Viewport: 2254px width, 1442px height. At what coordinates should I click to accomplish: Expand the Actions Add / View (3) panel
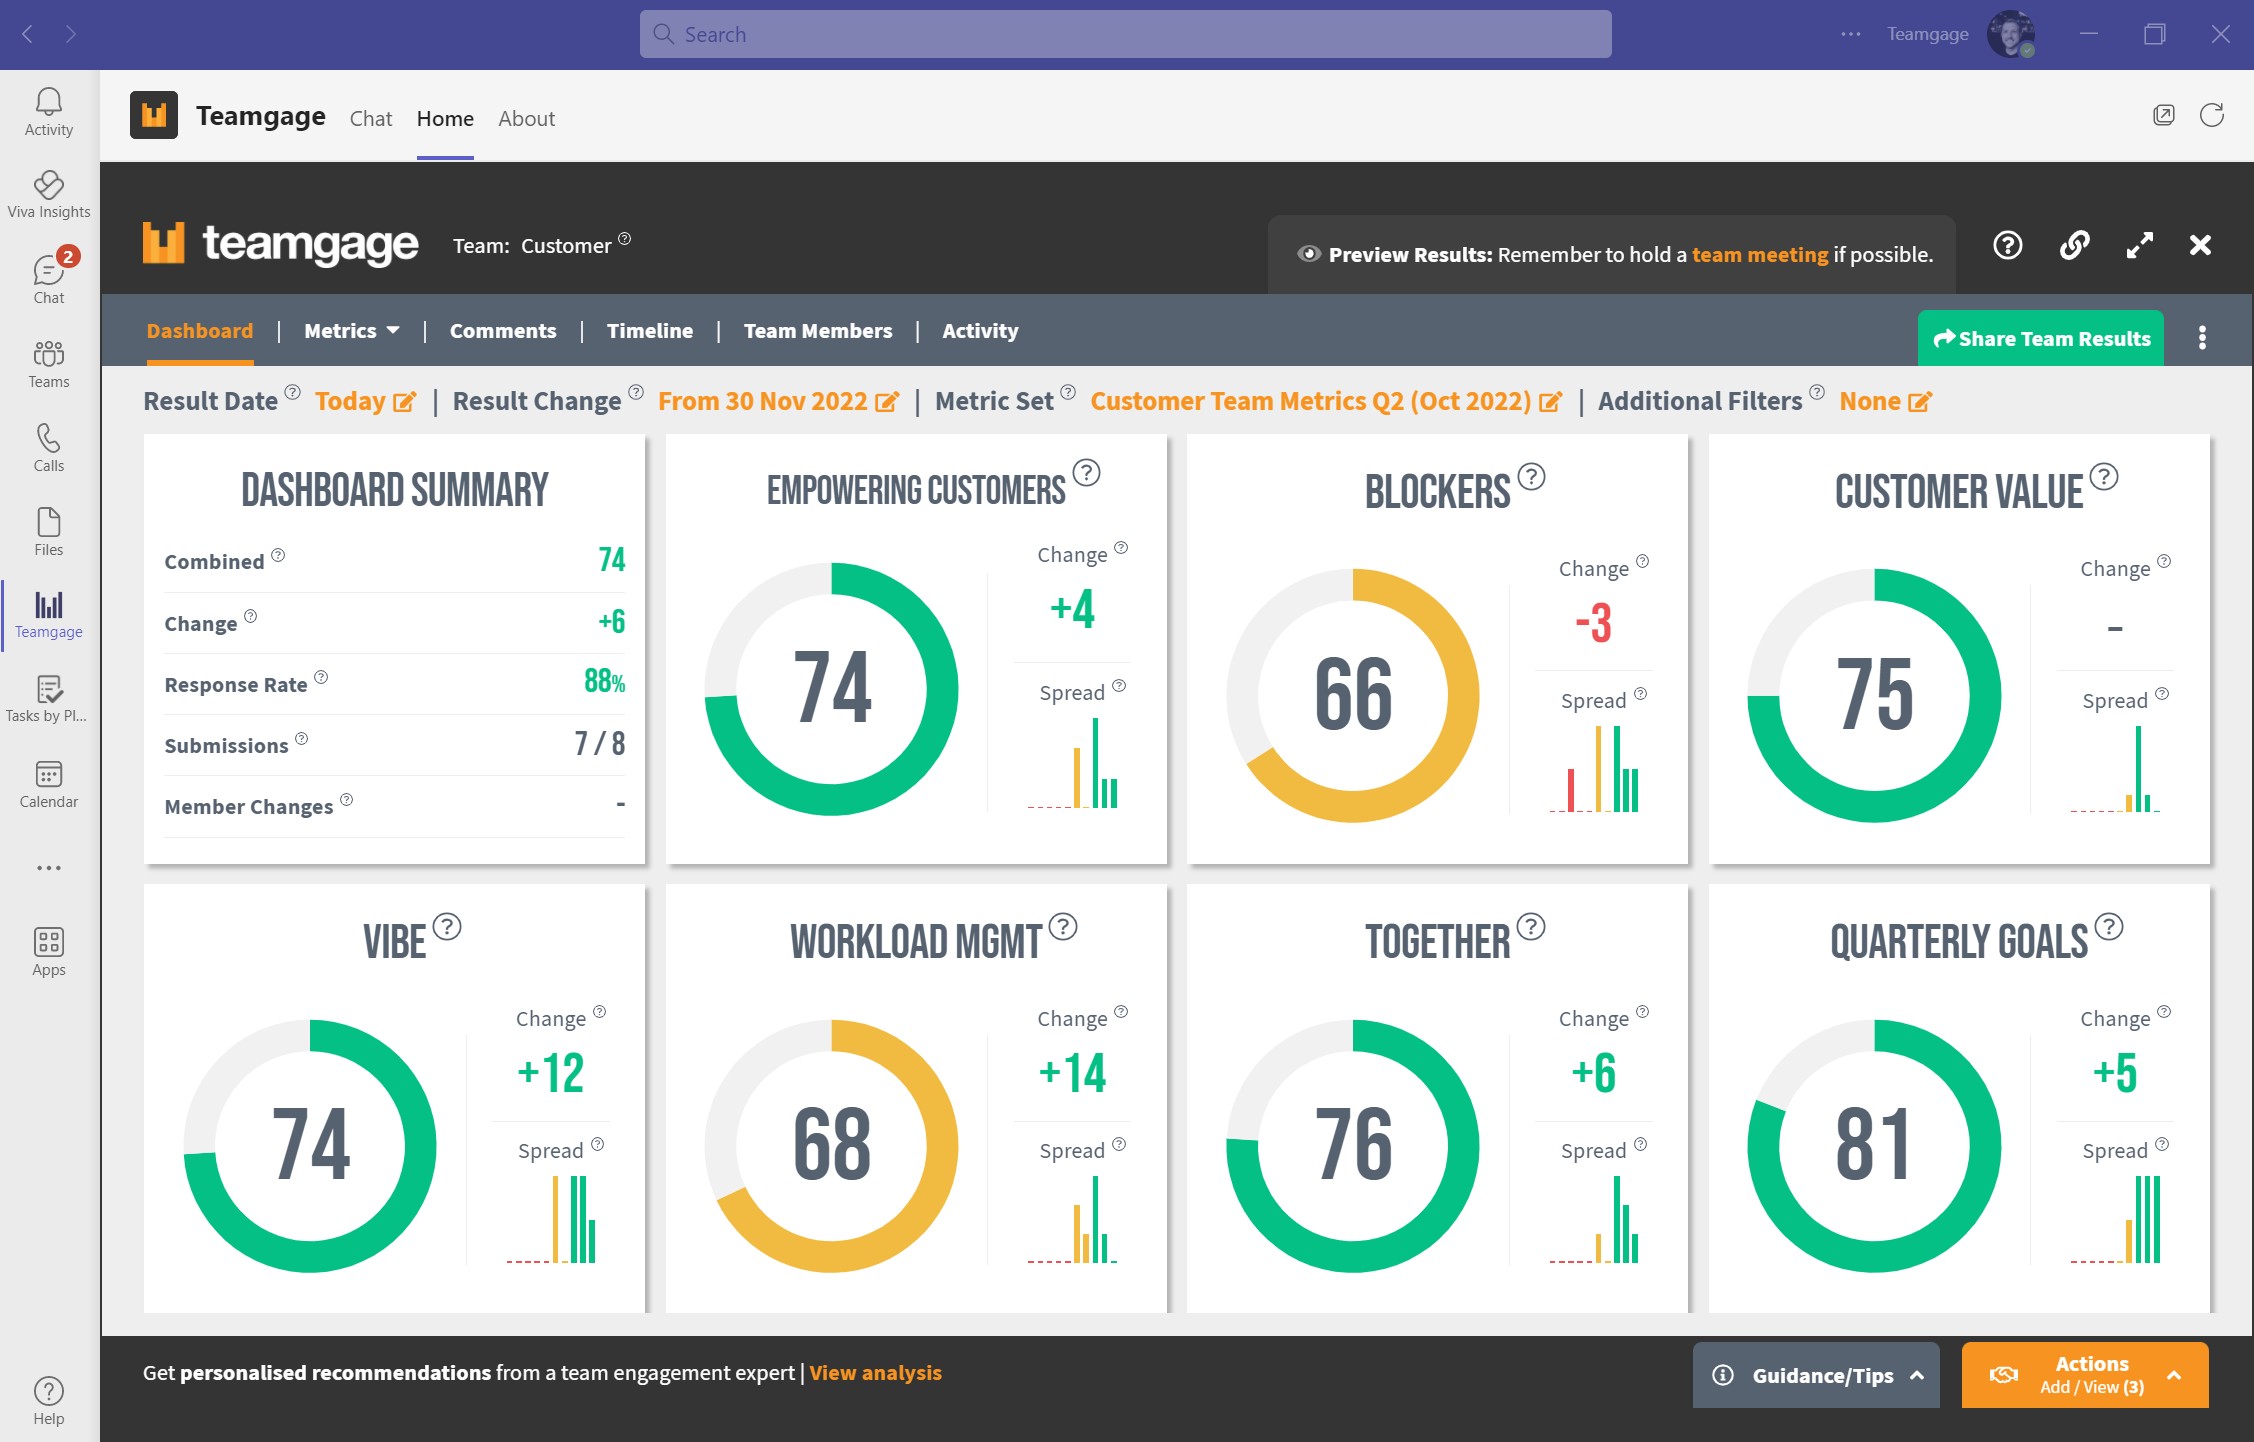click(2085, 1375)
